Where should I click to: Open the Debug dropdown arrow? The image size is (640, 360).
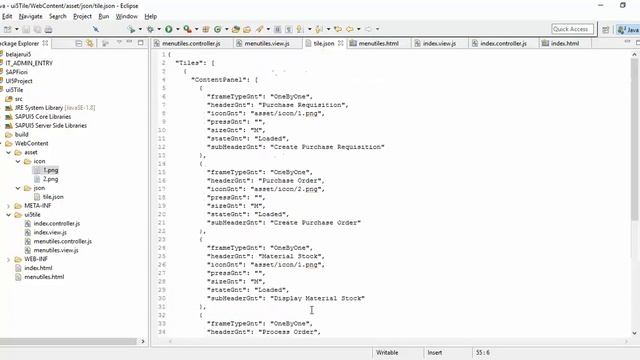159,29
